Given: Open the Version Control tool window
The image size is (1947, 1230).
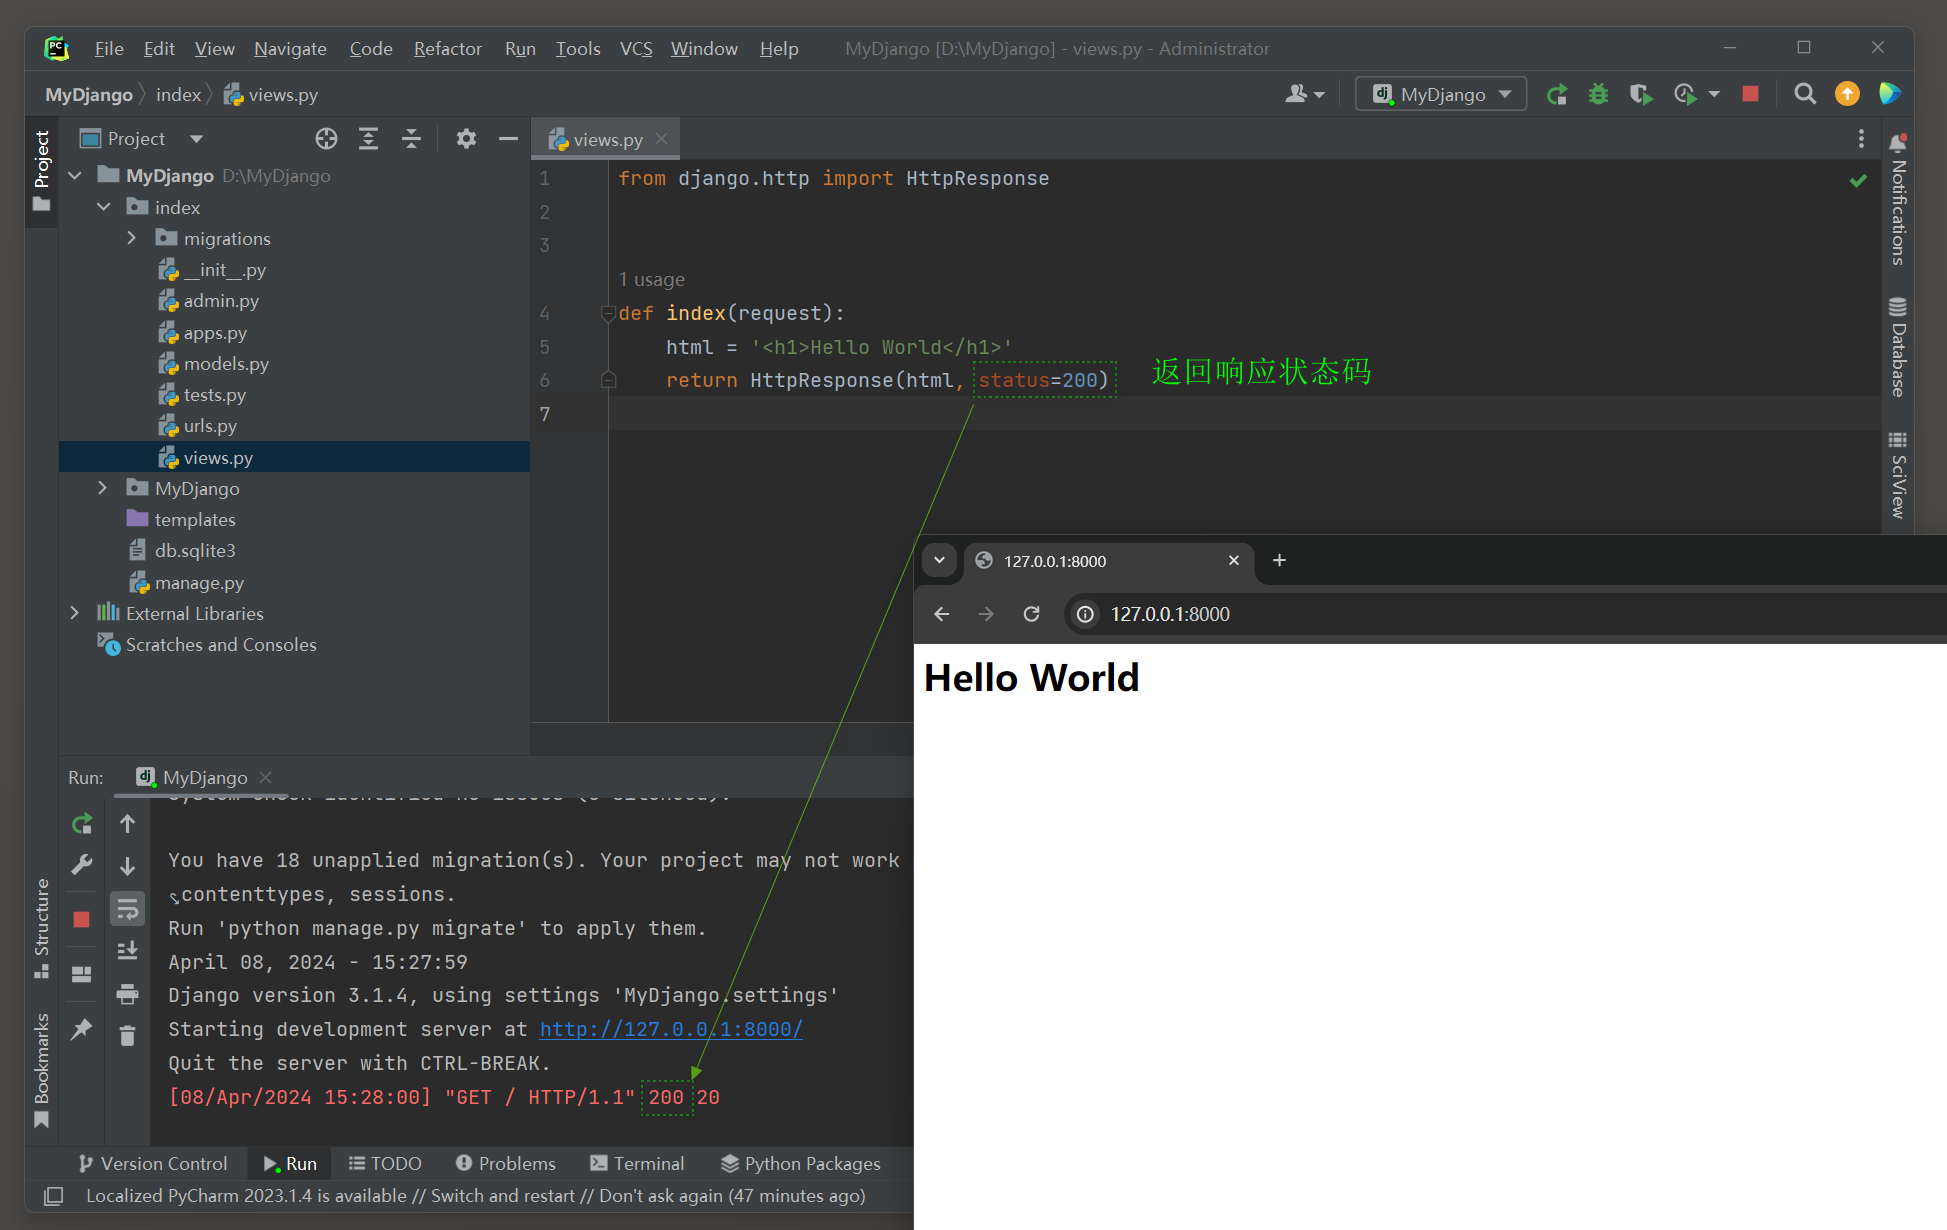Looking at the screenshot, I should coord(153,1163).
